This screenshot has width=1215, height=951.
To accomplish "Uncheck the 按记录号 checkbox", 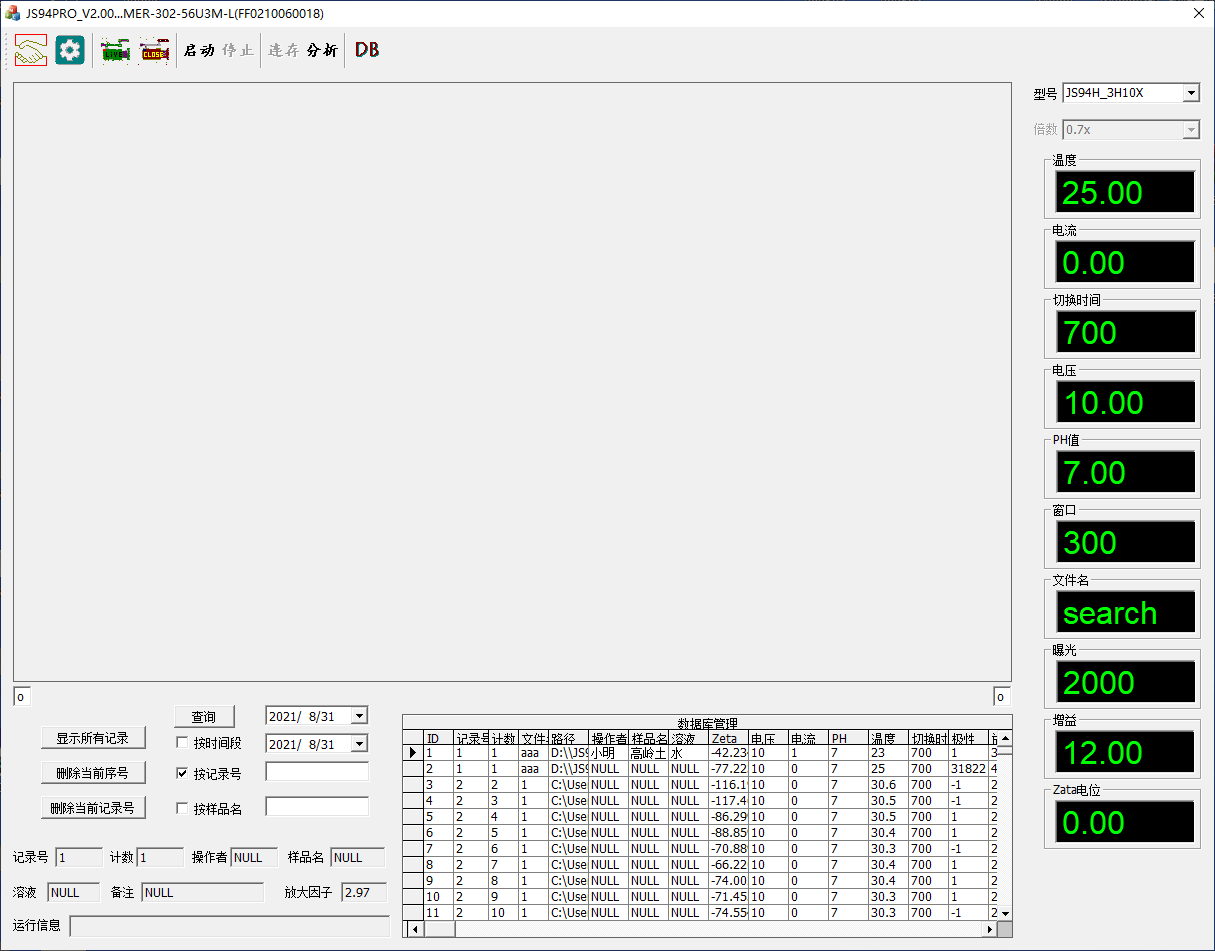I will (182, 773).
